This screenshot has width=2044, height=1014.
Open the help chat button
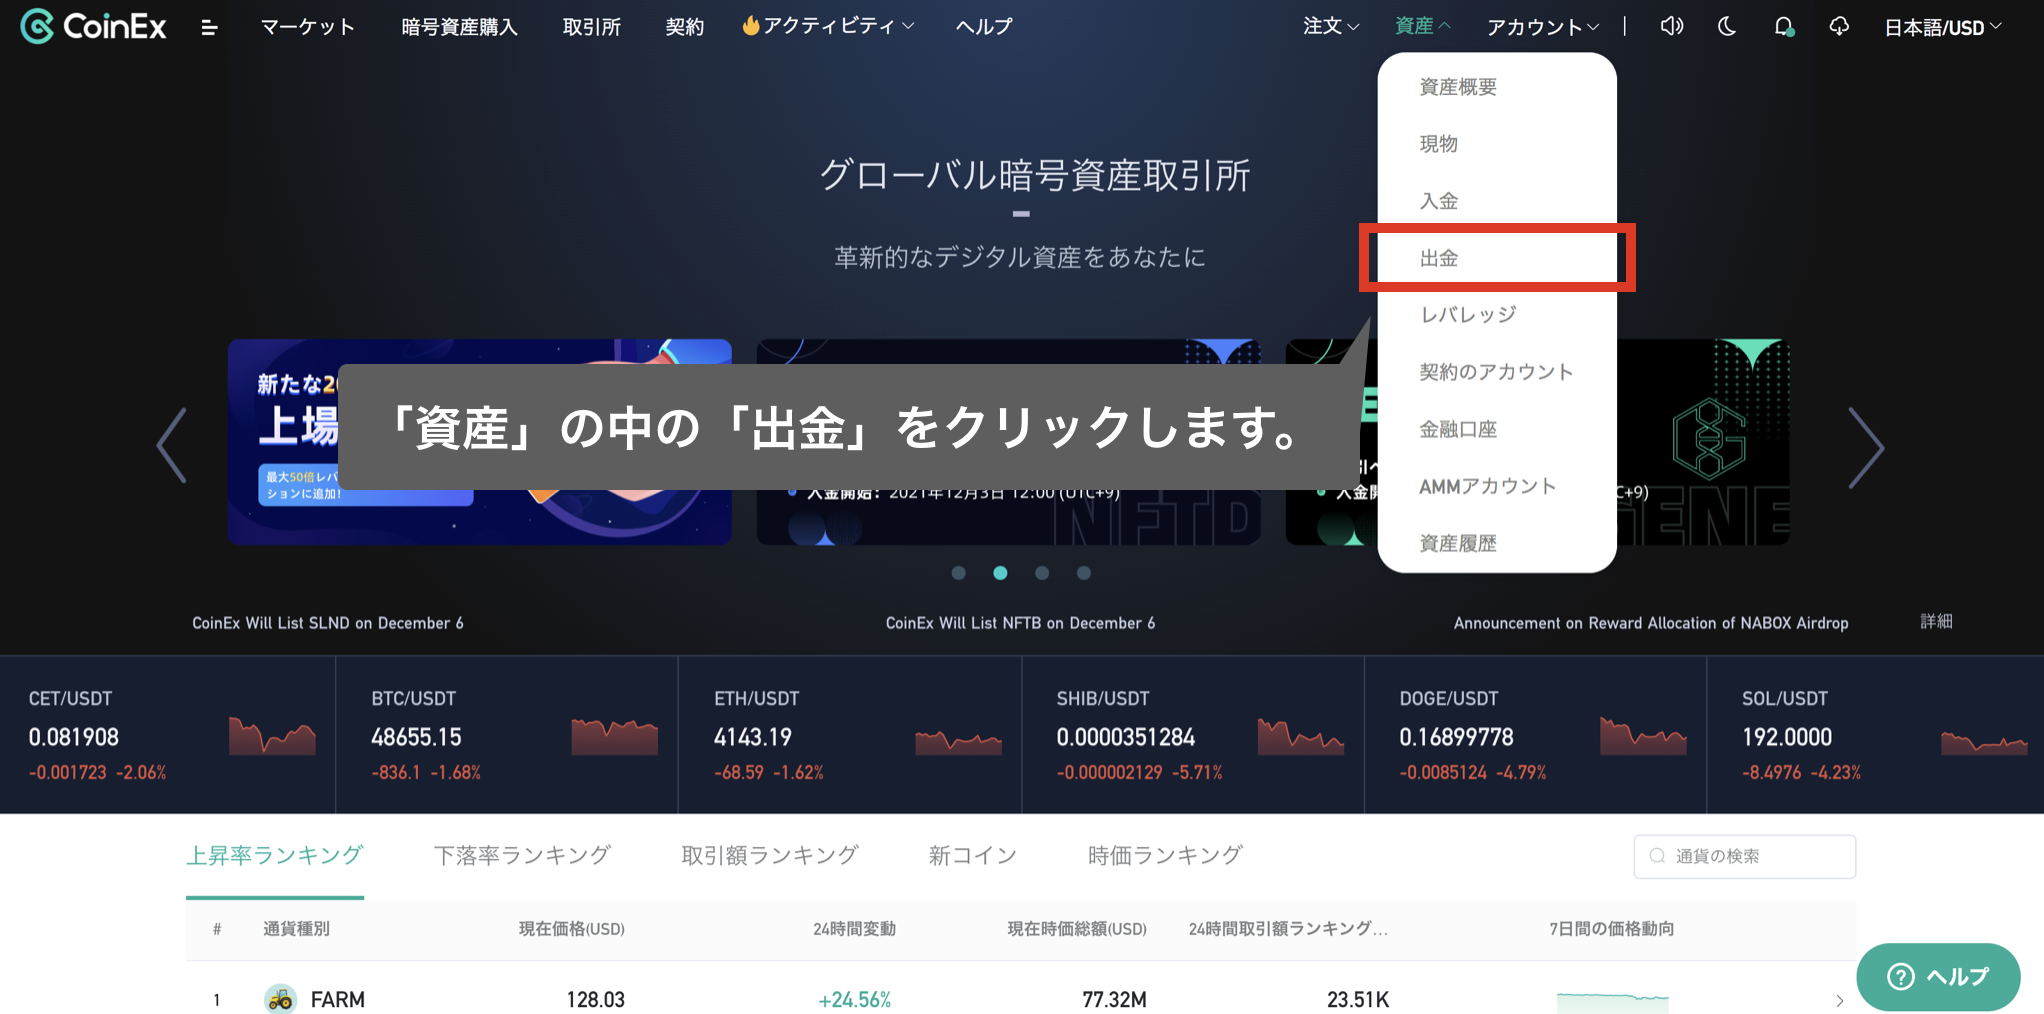(x=1938, y=976)
